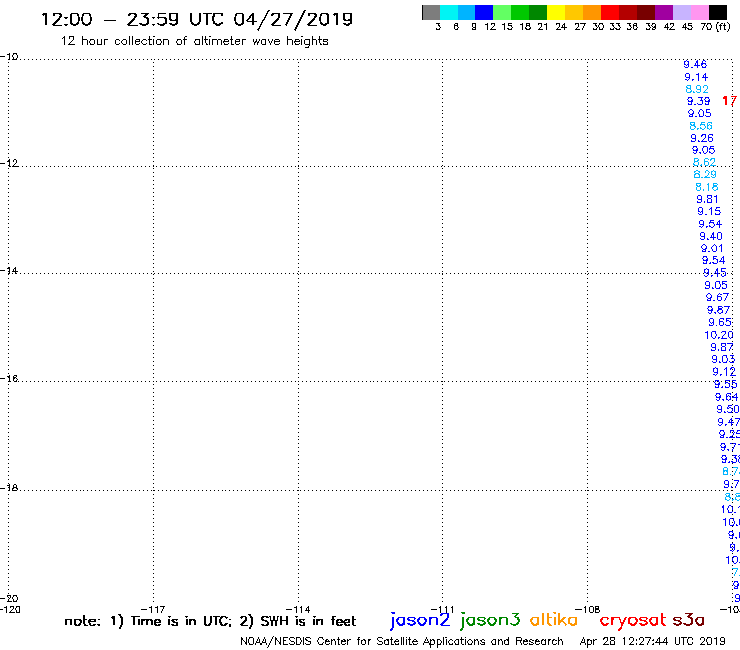Screen dimensions: 740x650
Task: Select the cryosat legend label
Action: 633,620
